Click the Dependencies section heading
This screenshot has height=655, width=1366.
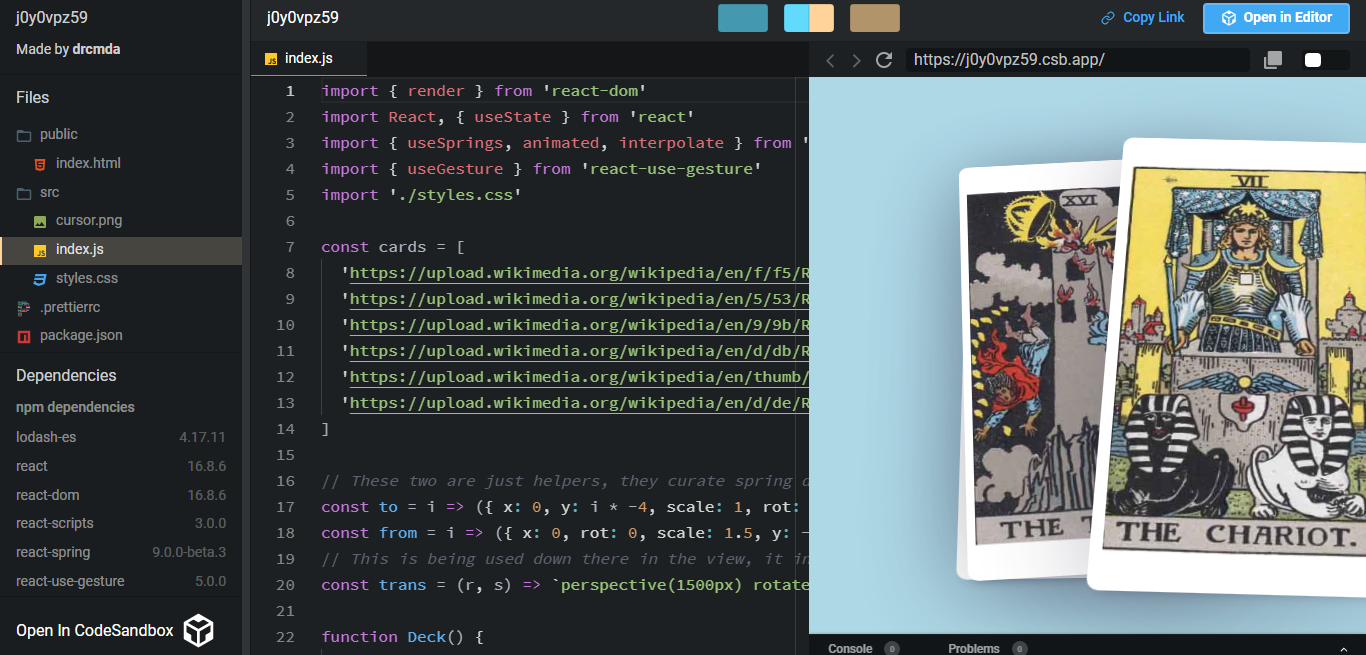(x=66, y=375)
